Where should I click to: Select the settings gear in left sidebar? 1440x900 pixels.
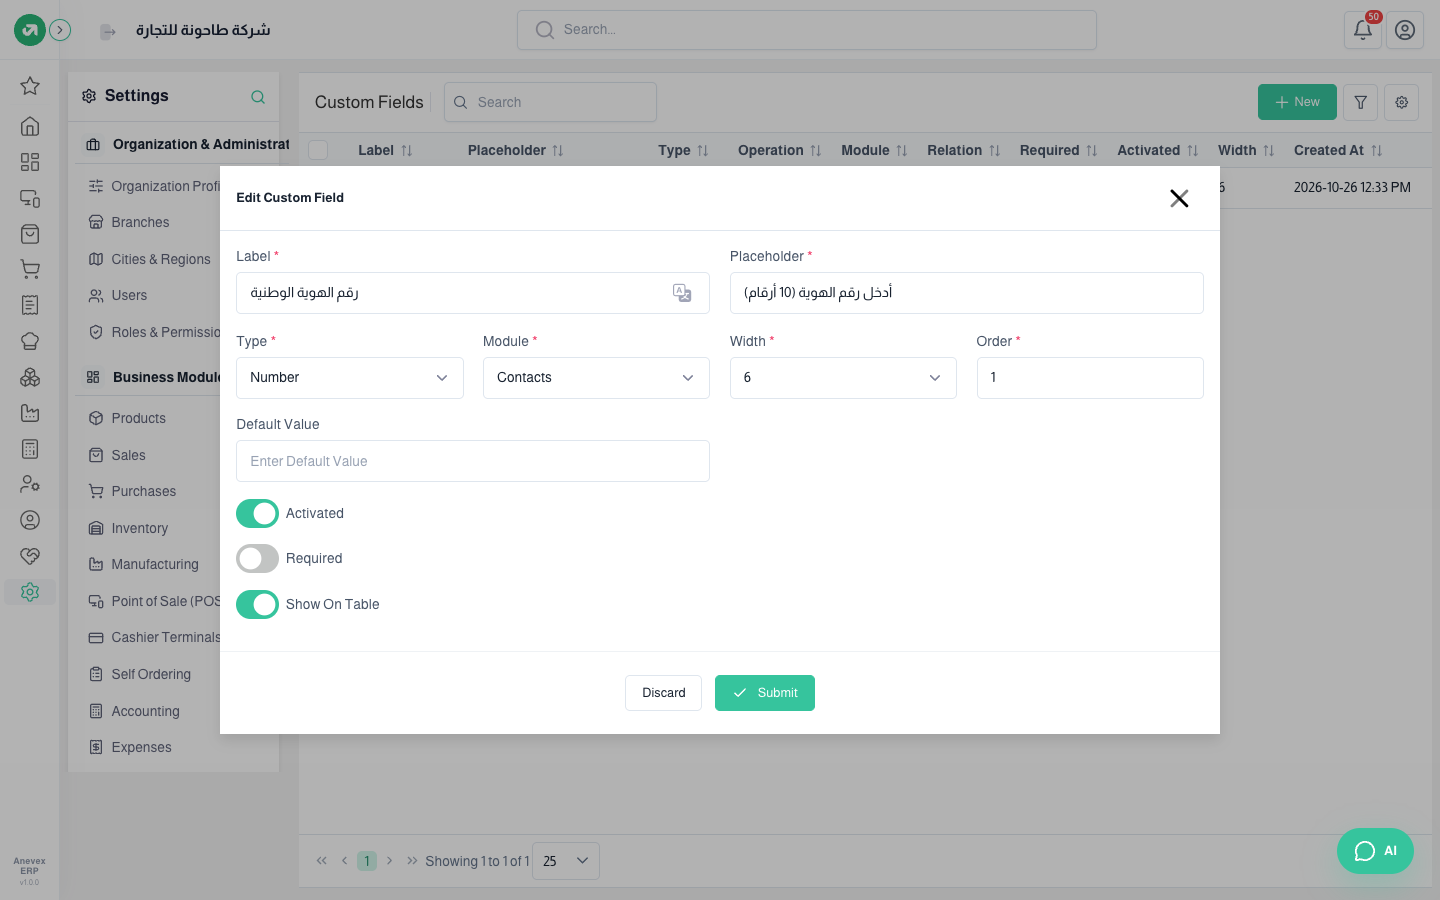[30, 592]
